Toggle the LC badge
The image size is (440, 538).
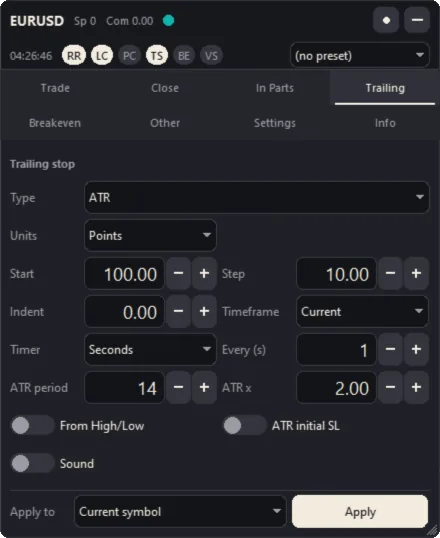102,55
